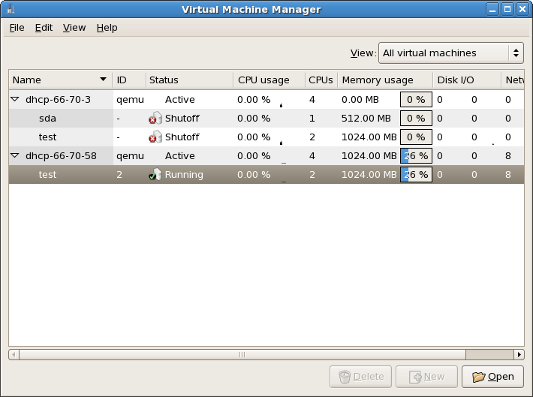533x397 pixels.
Task: Click the ID "2" of running test VM
Action: [119, 174]
